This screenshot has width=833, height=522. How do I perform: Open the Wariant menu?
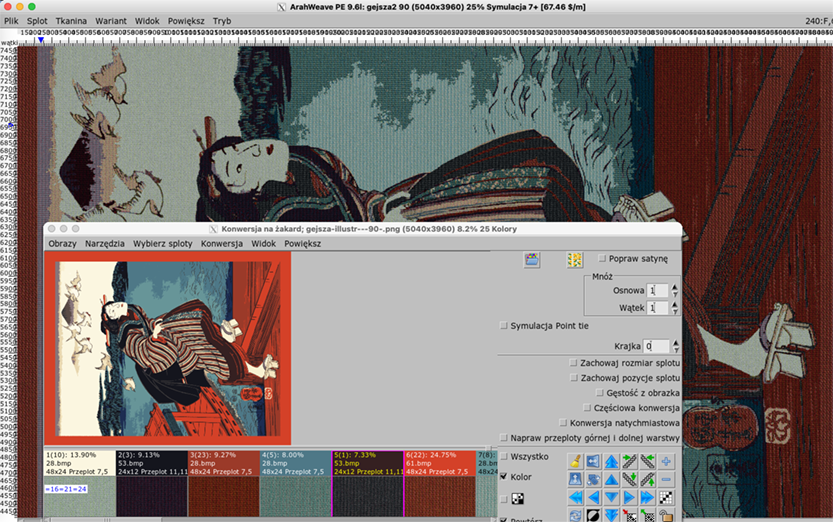tap(111, 21)
